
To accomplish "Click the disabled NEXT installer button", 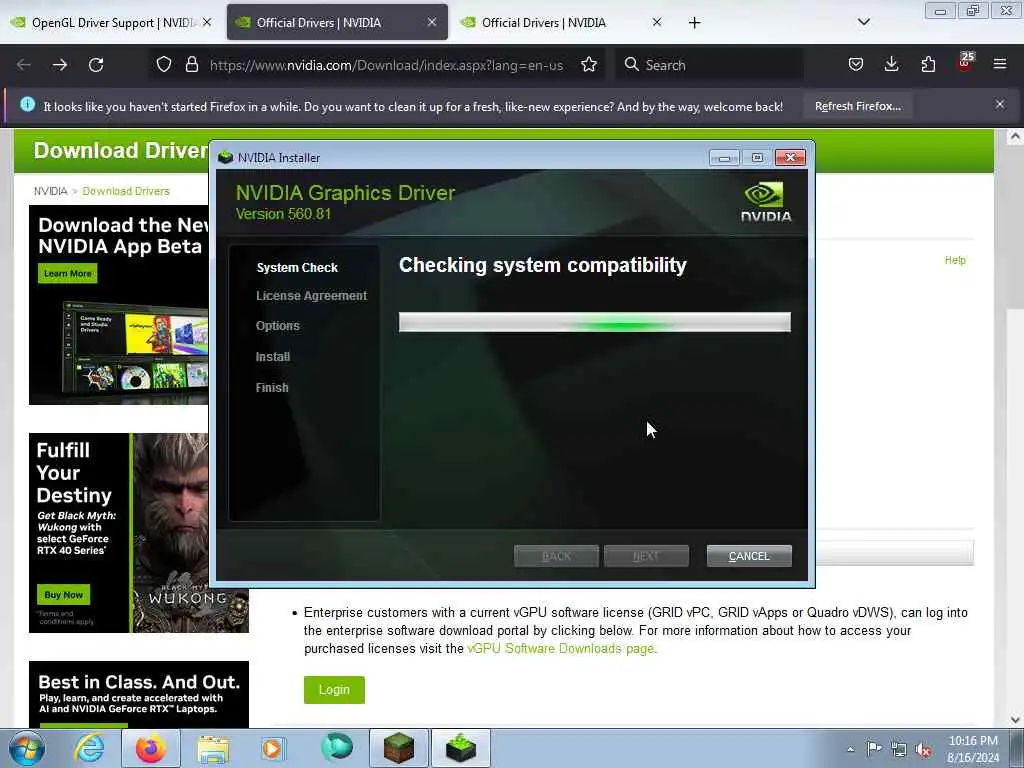I will 646,556.
